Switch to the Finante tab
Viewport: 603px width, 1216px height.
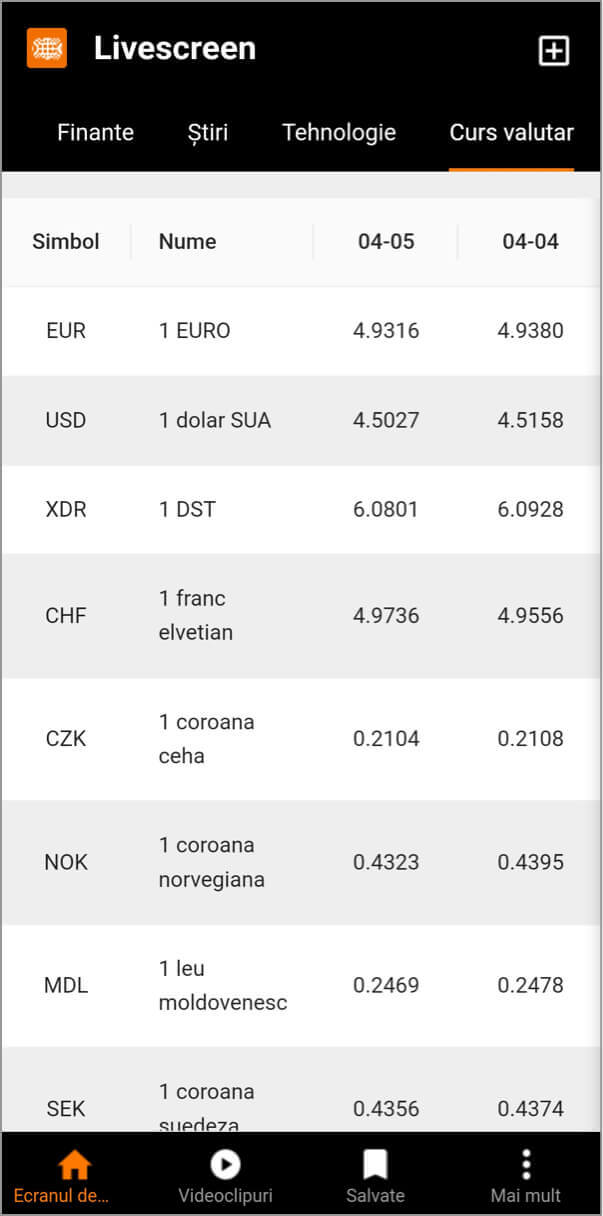point(95,132)
